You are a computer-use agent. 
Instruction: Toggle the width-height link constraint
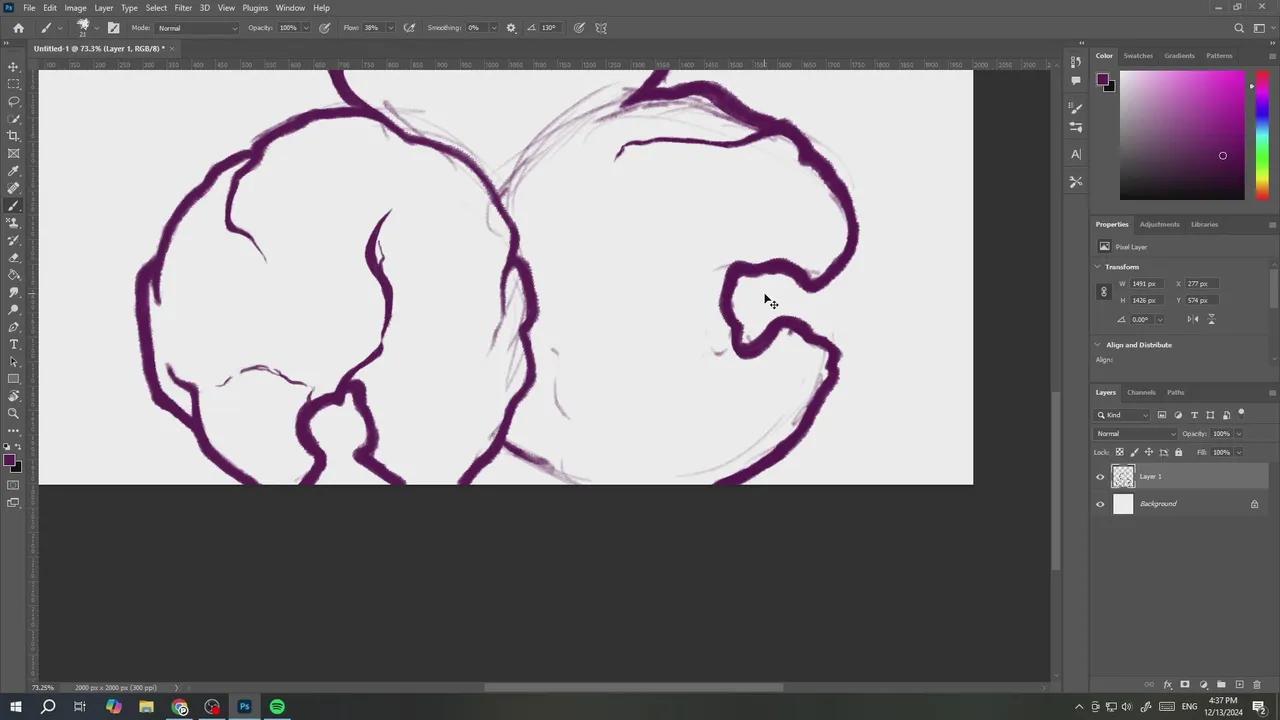click(x=1104, y=292)
